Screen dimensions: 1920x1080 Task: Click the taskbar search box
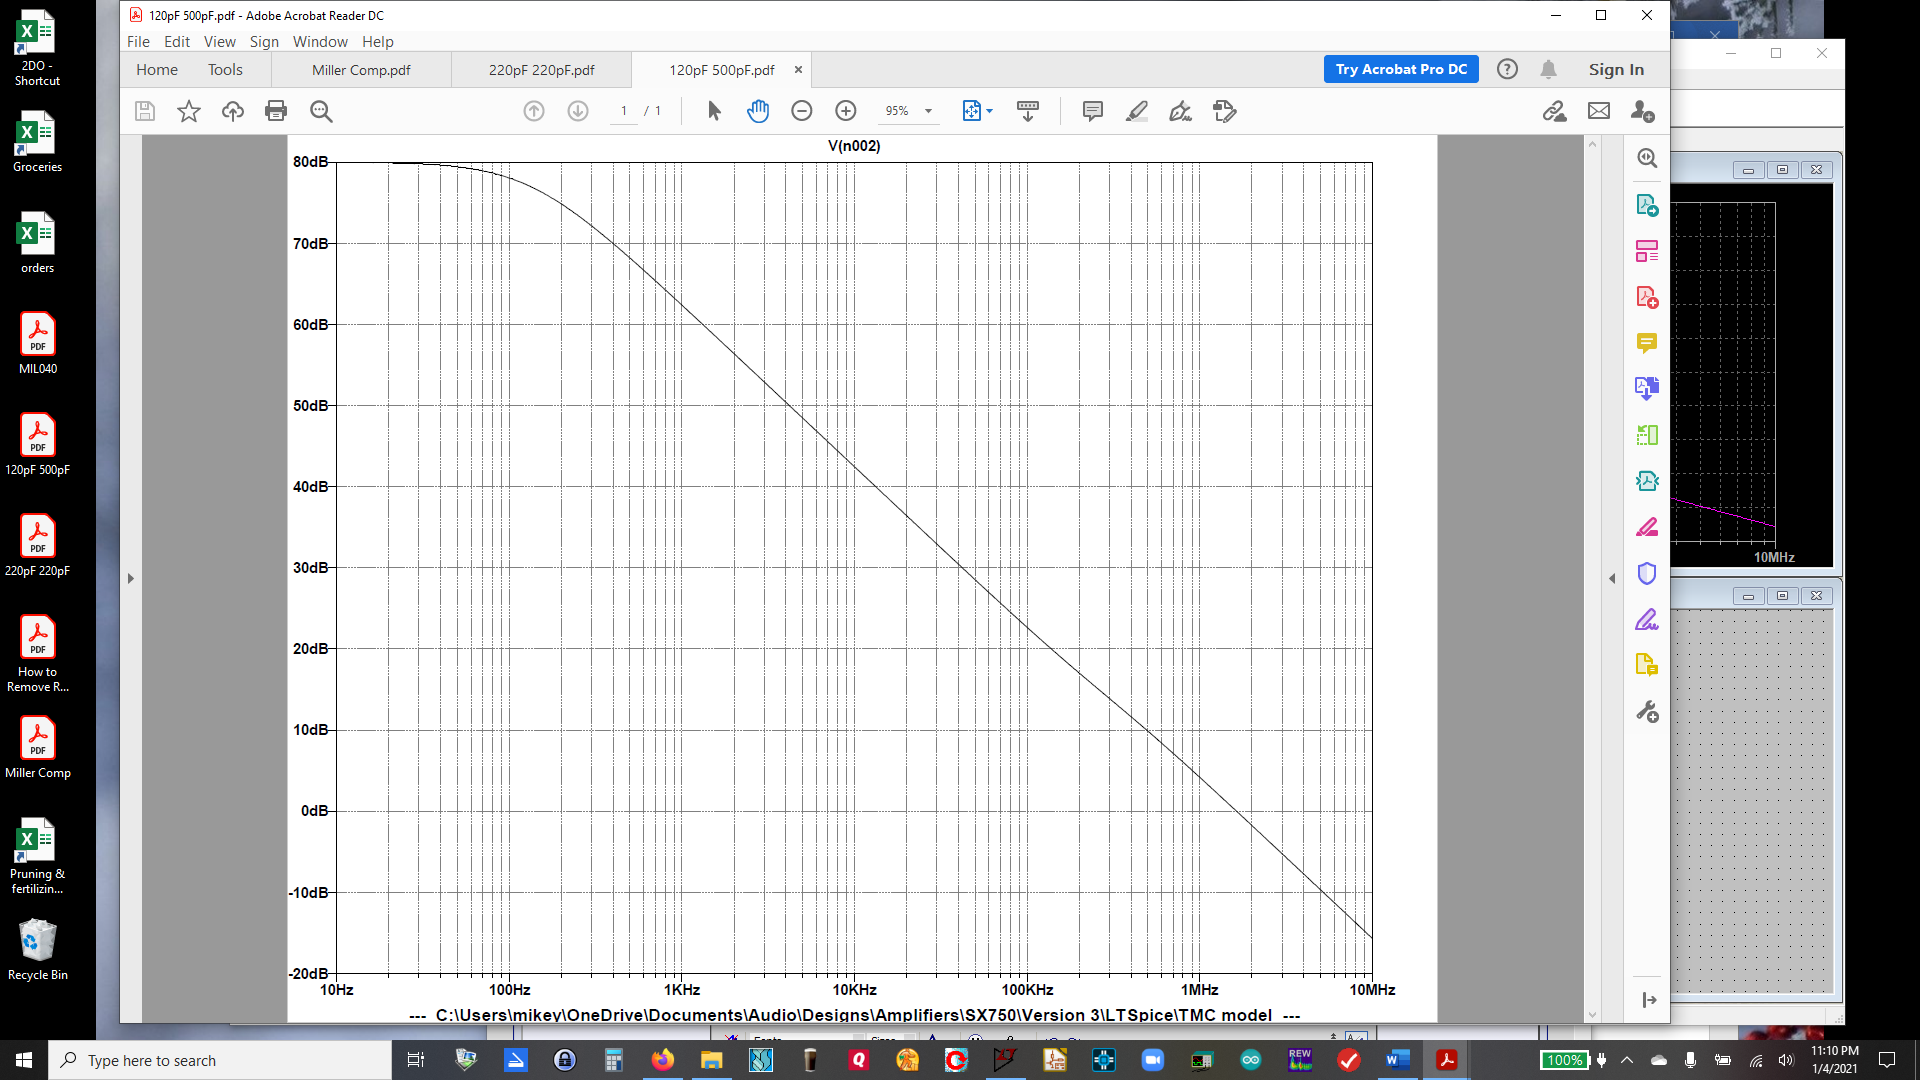220,1060
